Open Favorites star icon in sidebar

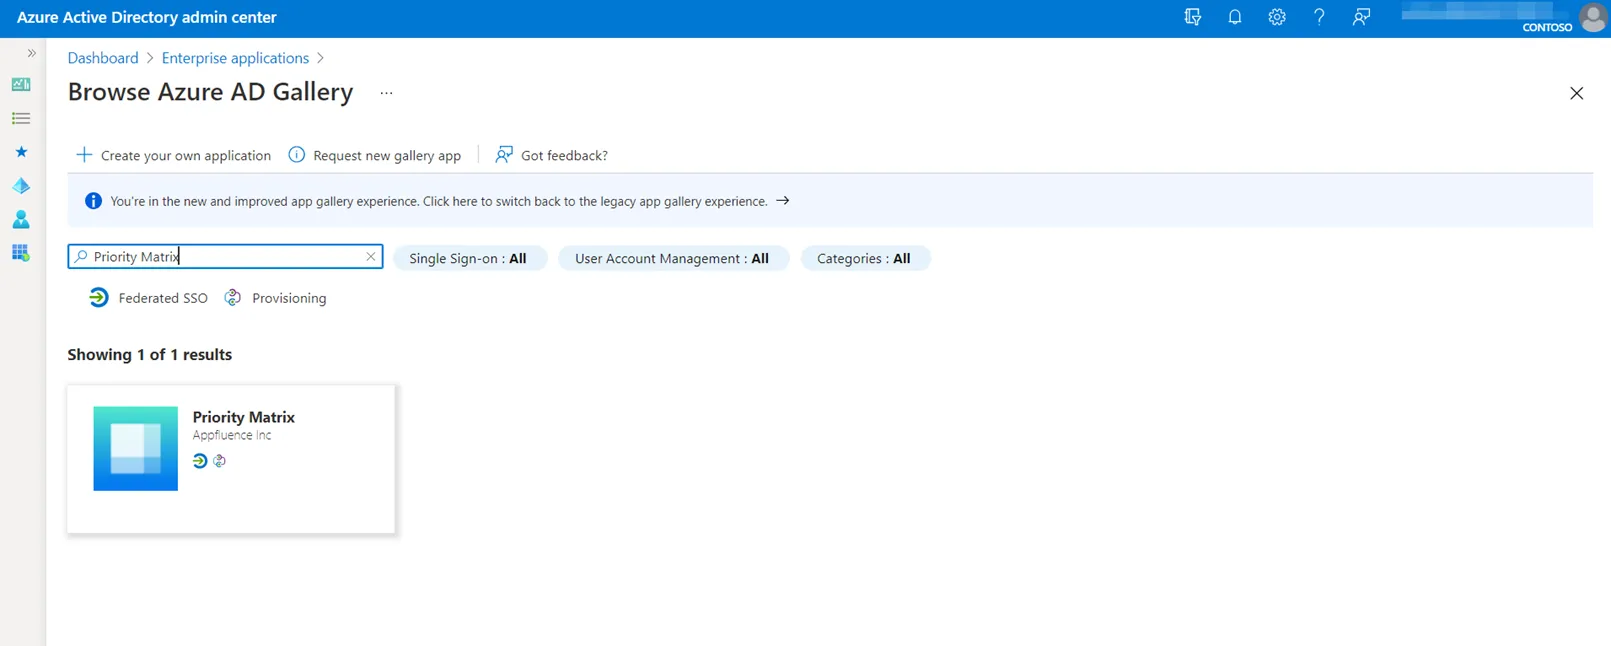tap(21, 152)
